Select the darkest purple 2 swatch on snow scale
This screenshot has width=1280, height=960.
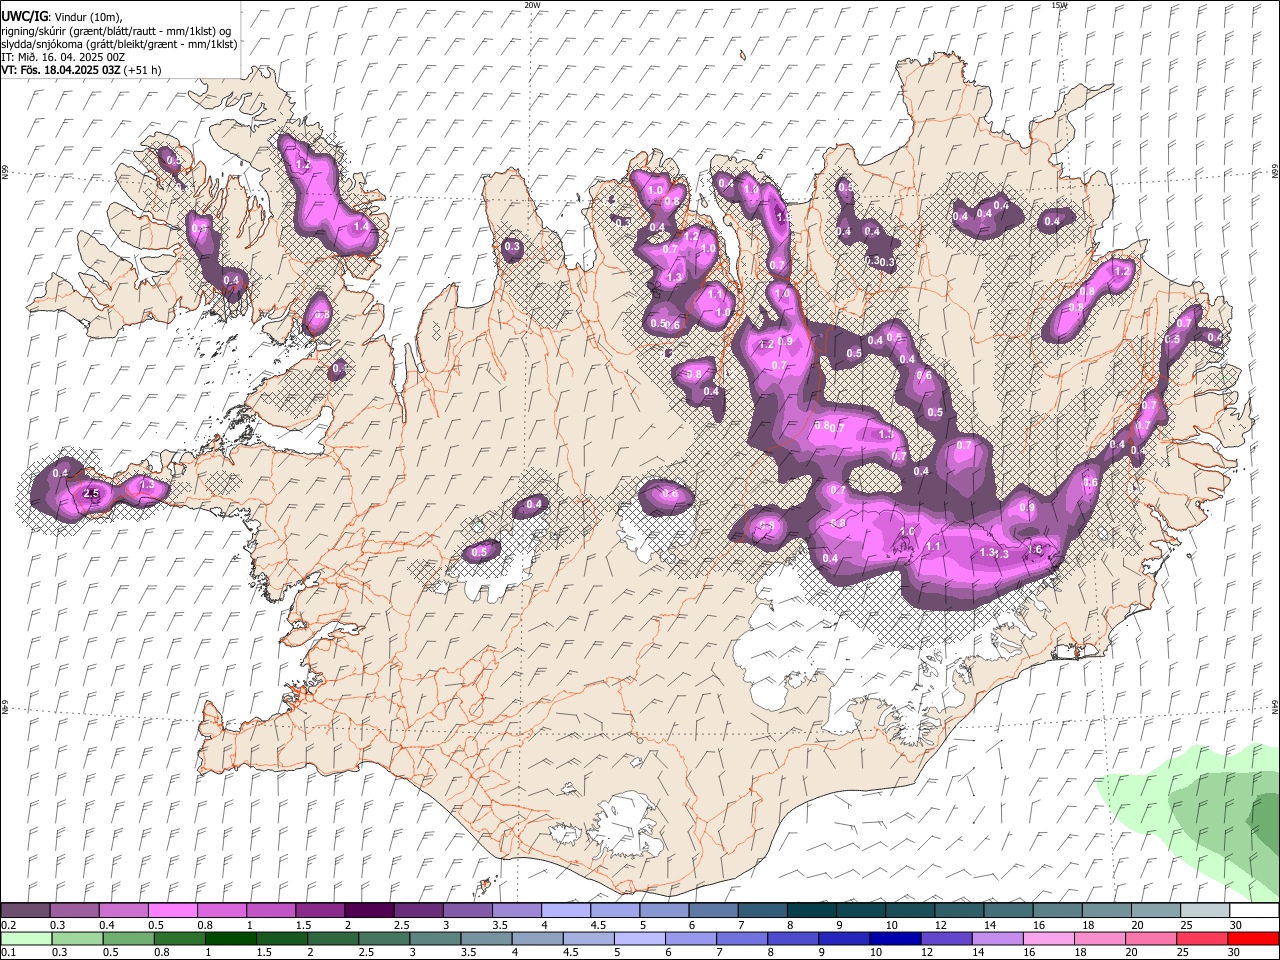(369, 910)
